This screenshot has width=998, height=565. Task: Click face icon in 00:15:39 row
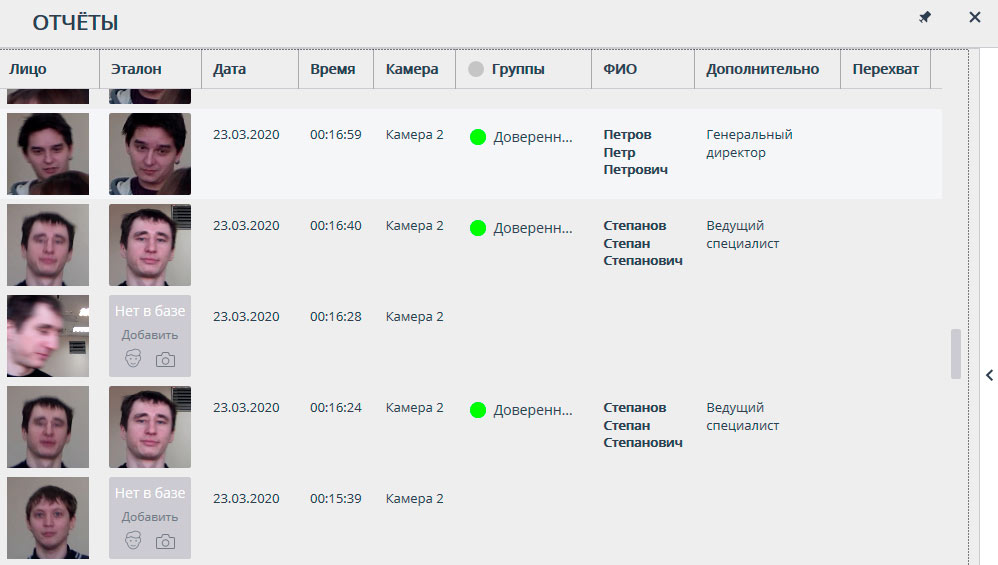click(134, 541)
